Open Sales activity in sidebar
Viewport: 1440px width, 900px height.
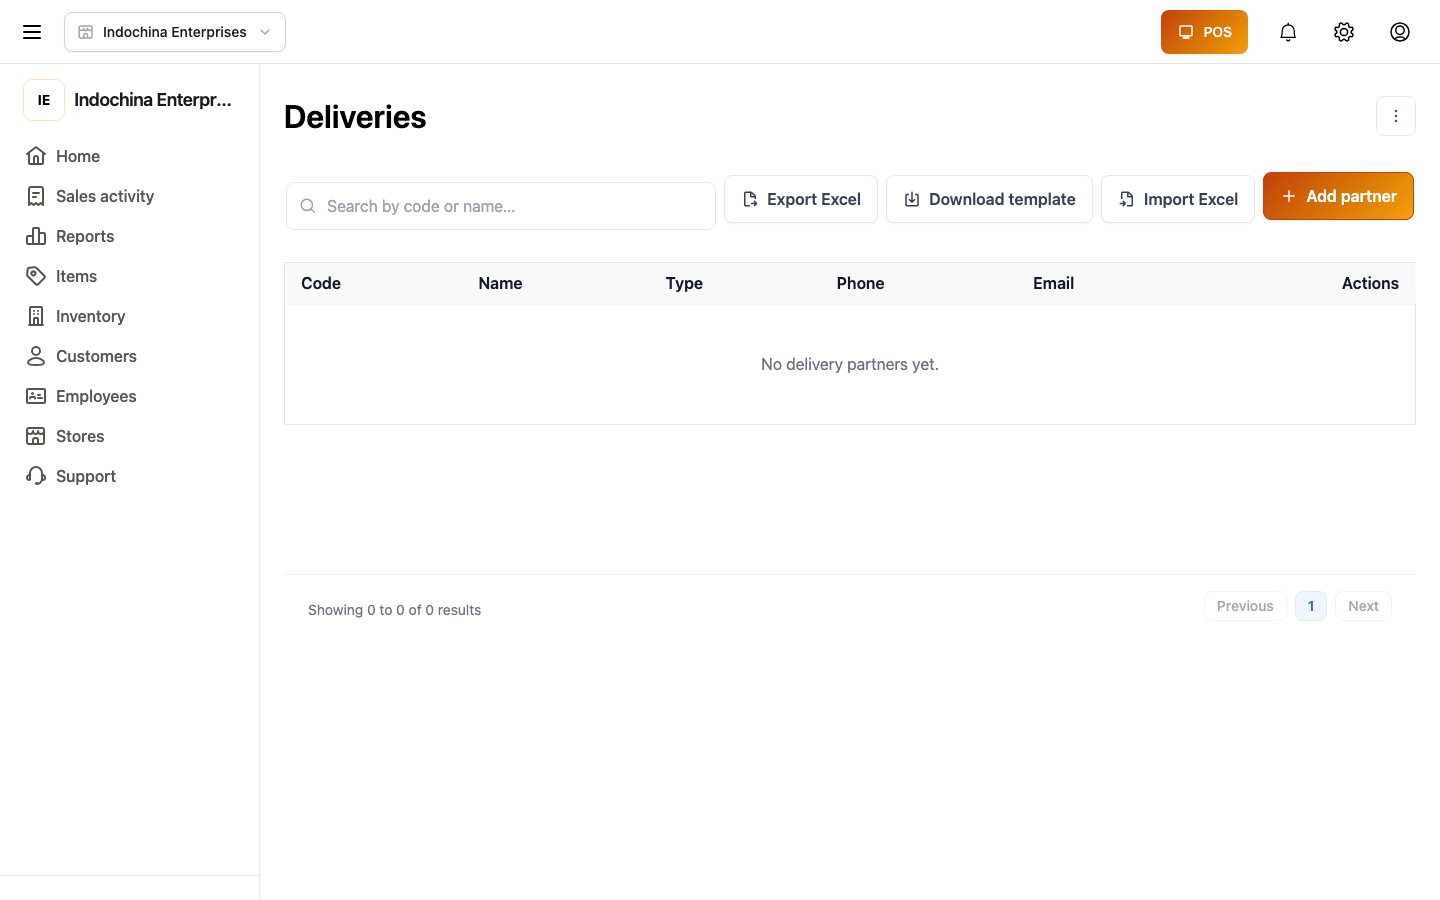coord(105,196)
